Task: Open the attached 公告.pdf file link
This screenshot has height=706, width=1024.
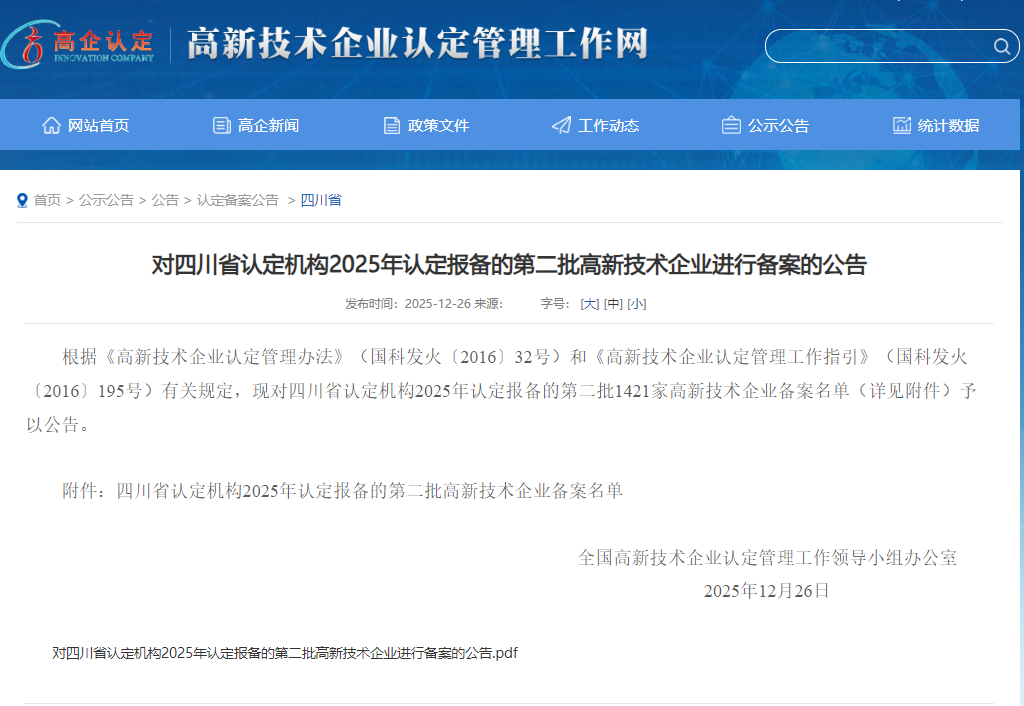Action: coord(285,652)
